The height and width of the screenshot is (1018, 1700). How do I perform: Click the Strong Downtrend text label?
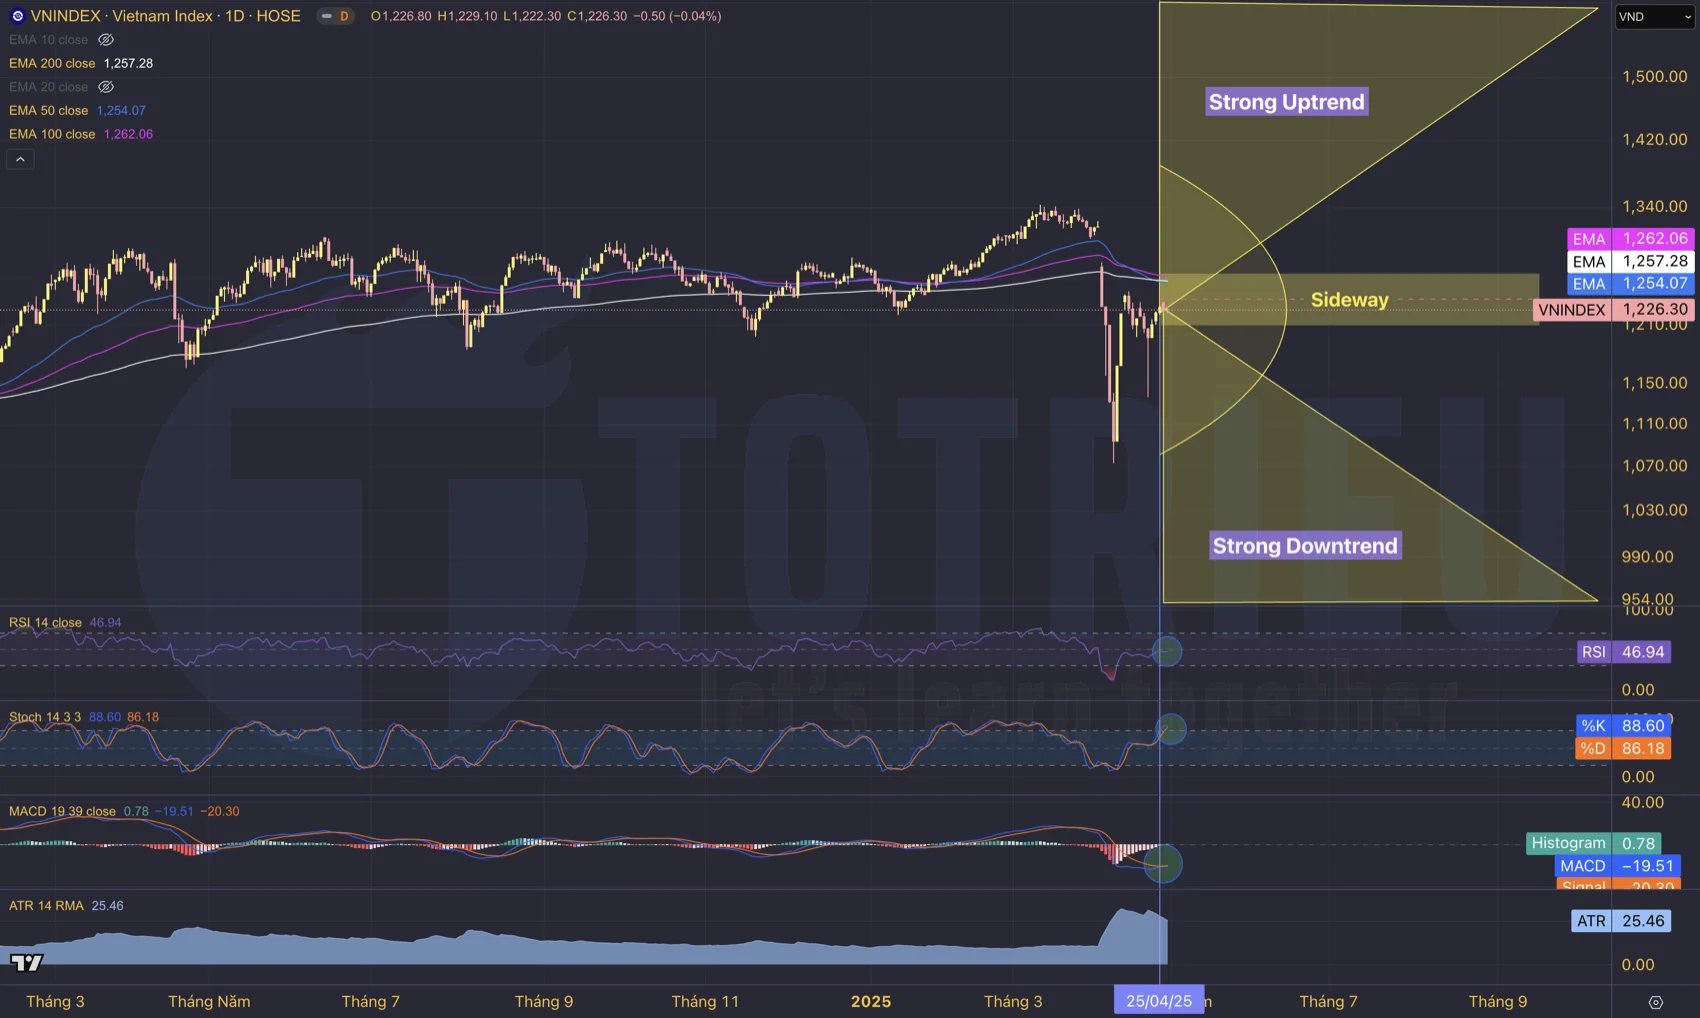point(1304,546)
